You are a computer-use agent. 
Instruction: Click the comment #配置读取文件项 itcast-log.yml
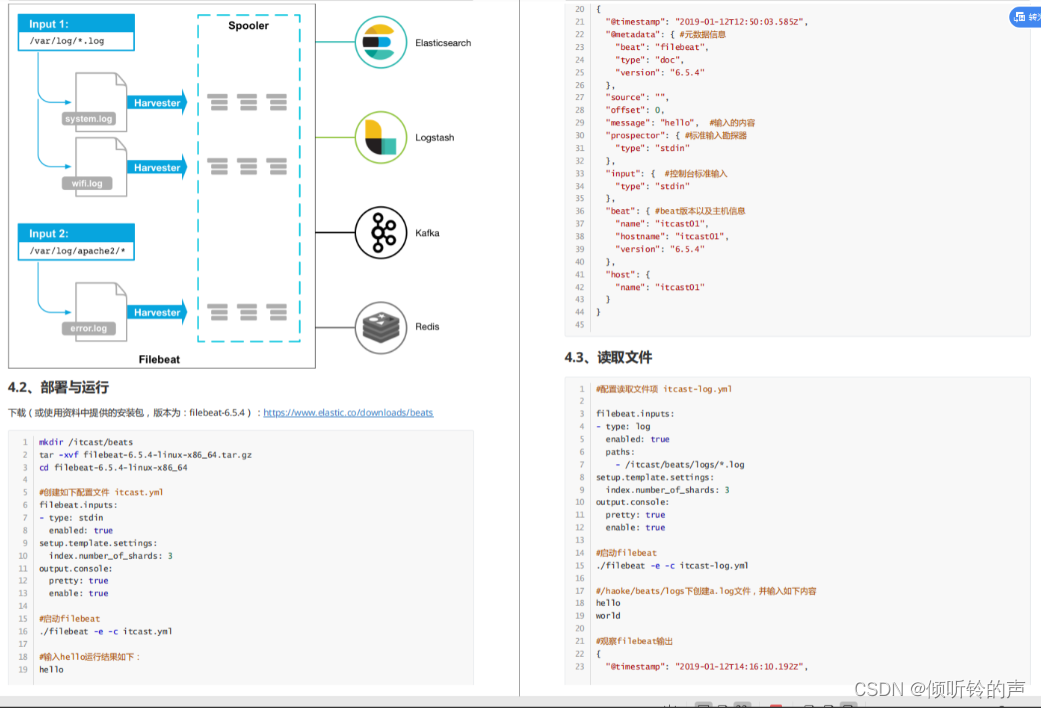click(x=664, y=389)
